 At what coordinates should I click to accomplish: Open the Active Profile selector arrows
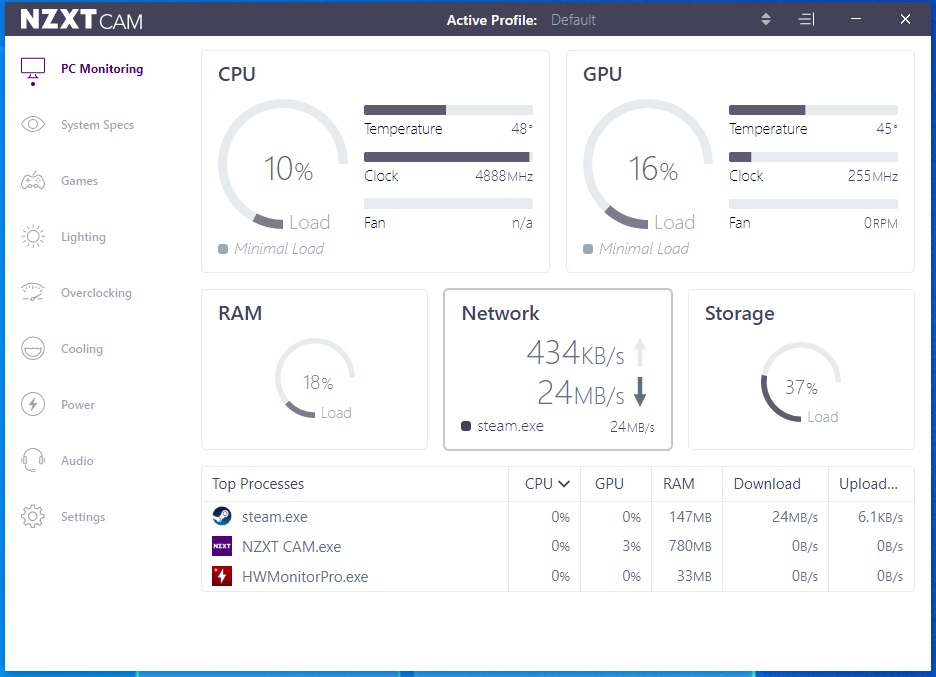click(x=766, y=20)
